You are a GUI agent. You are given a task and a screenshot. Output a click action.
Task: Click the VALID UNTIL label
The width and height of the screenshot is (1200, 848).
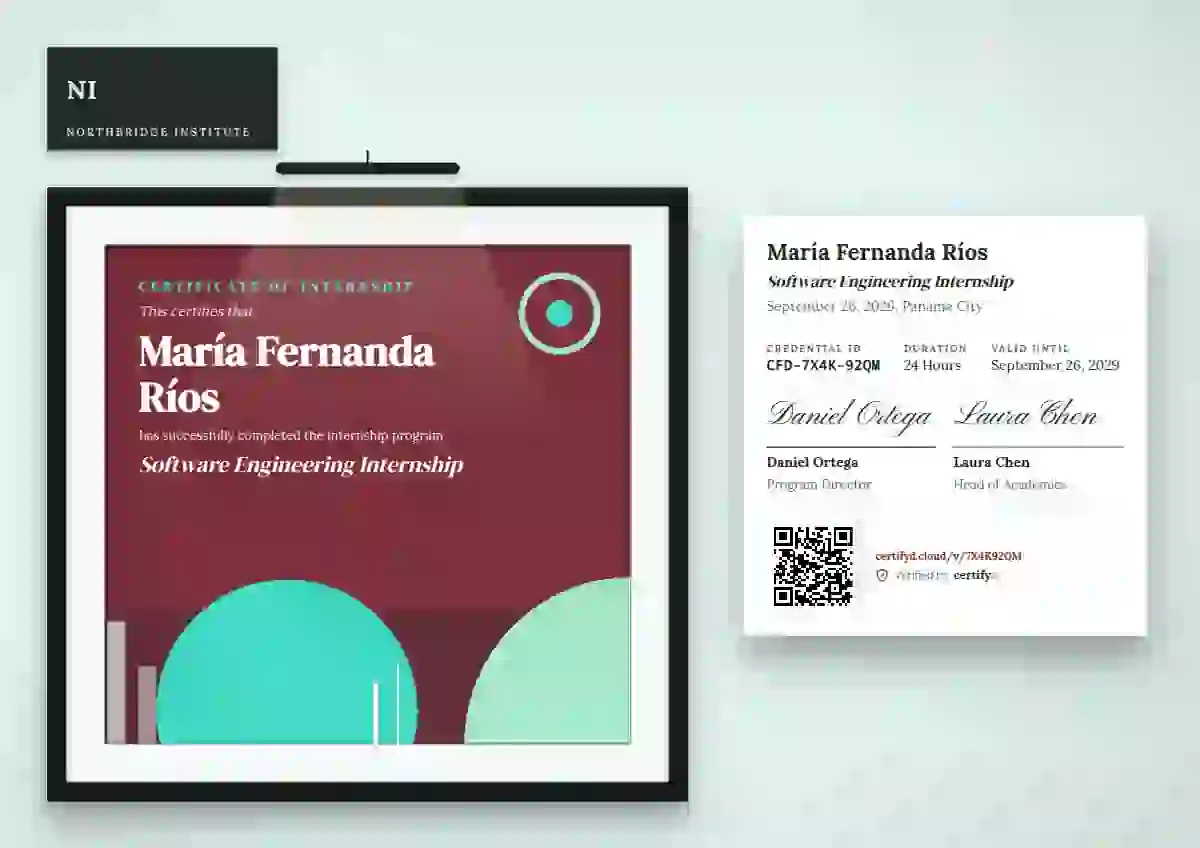click(x=1030, y=348)
